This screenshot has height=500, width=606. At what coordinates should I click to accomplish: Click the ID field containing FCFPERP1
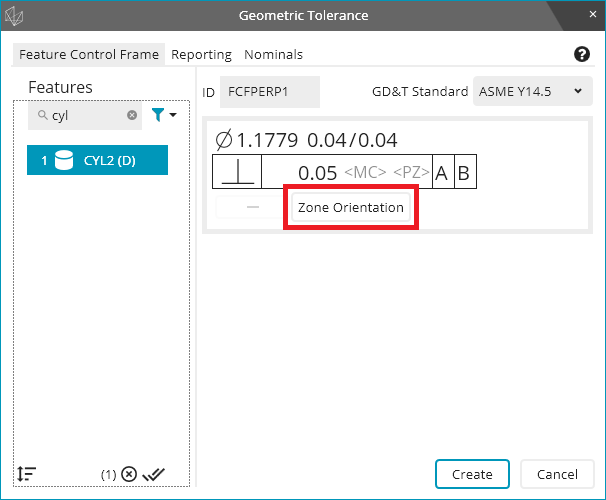tap(269, 92)
